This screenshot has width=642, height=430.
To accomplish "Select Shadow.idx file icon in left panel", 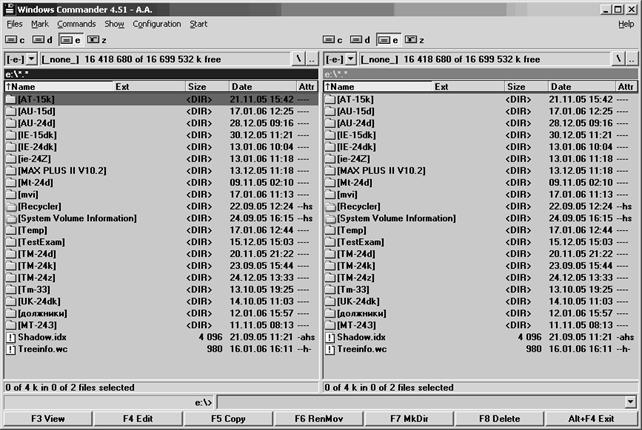I will (x=11, y=337).
